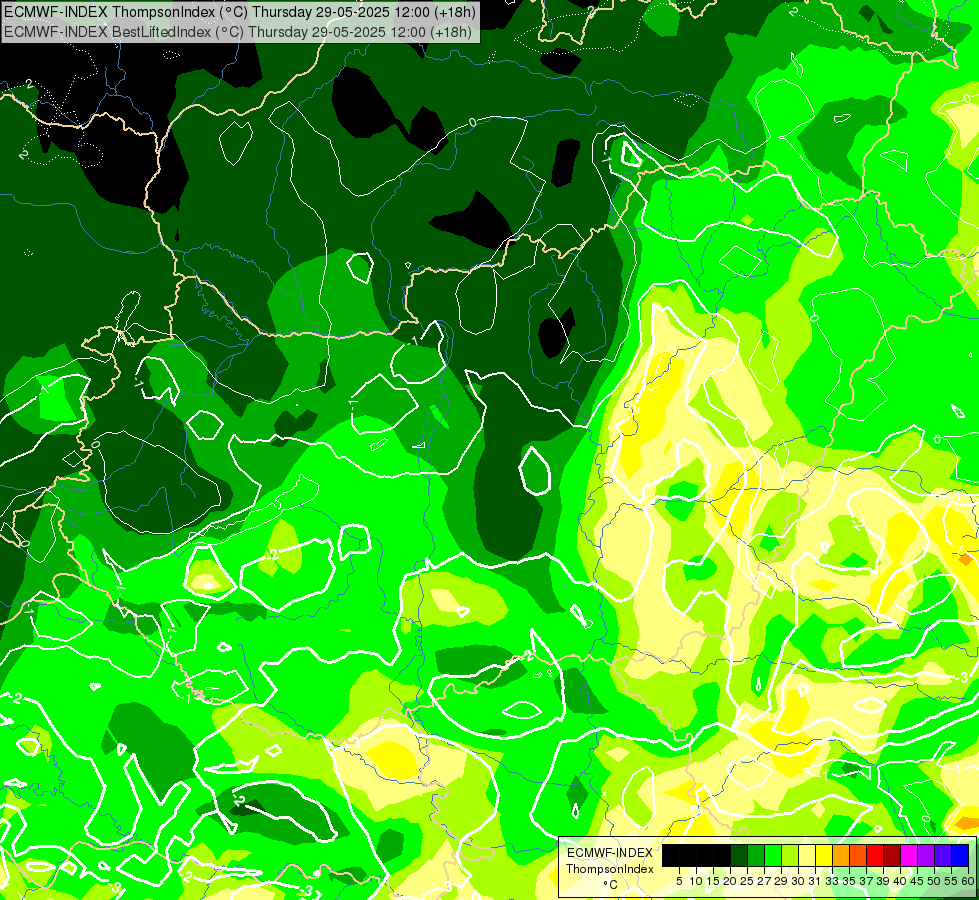
Task: Click legend tick value 37
Action: point(867,881)
